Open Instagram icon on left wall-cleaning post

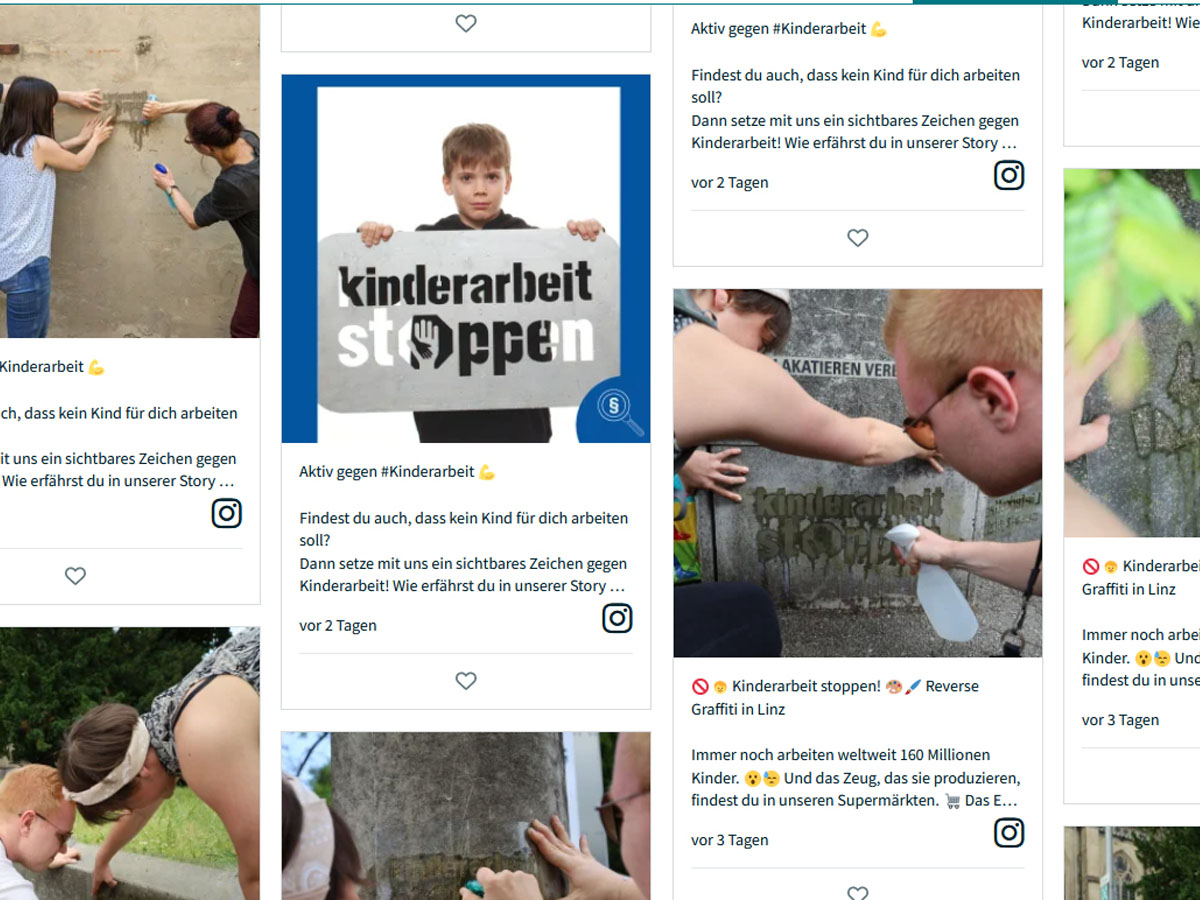(227, 513)
